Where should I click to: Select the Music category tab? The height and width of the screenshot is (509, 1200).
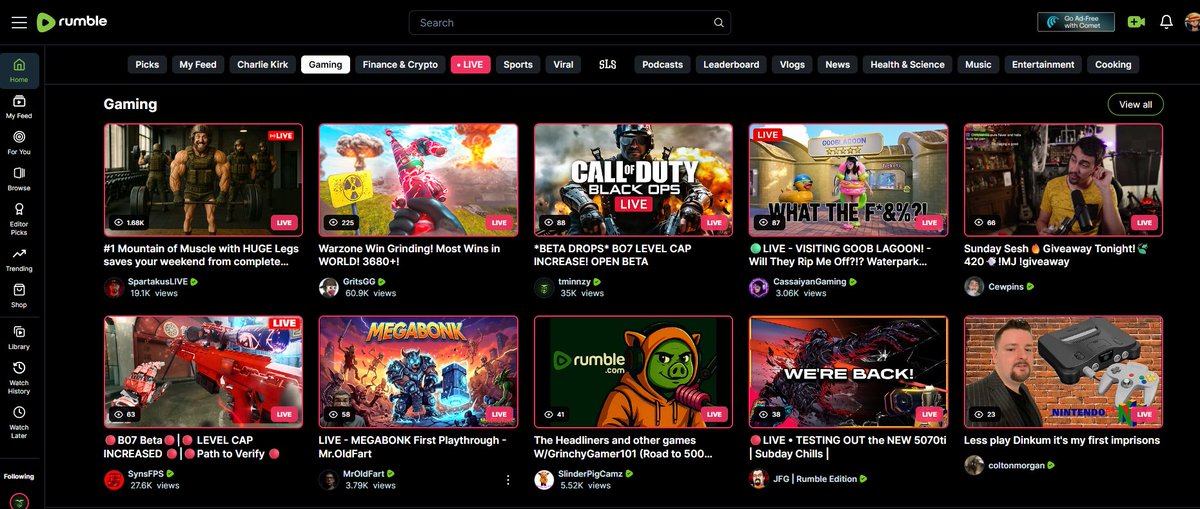(x=978, y=64)
